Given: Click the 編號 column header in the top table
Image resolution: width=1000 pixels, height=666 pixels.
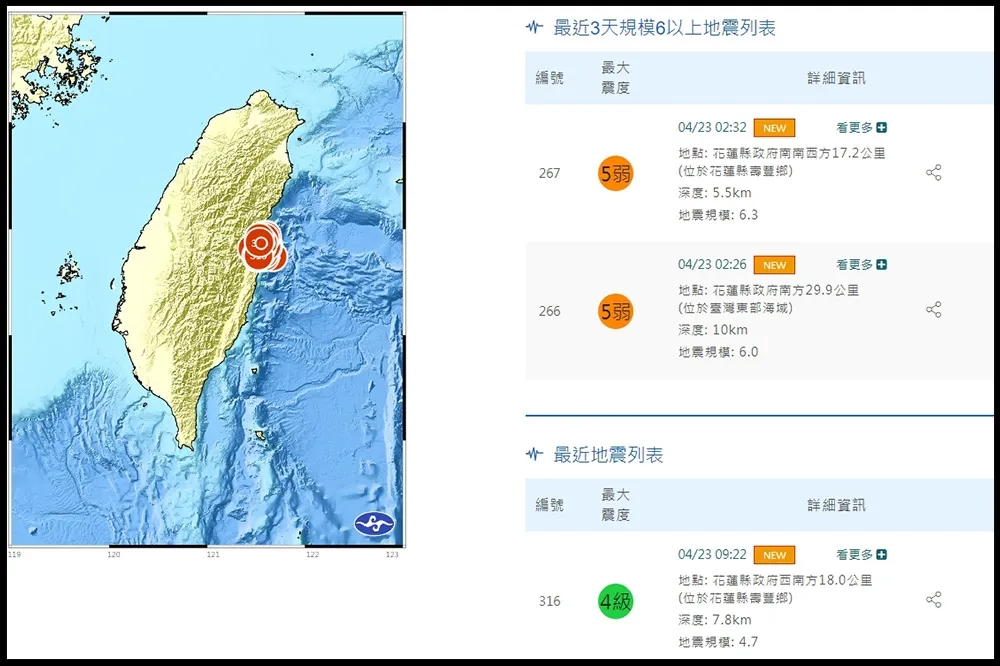Looking at the screenshot, I should coord(549,78).
